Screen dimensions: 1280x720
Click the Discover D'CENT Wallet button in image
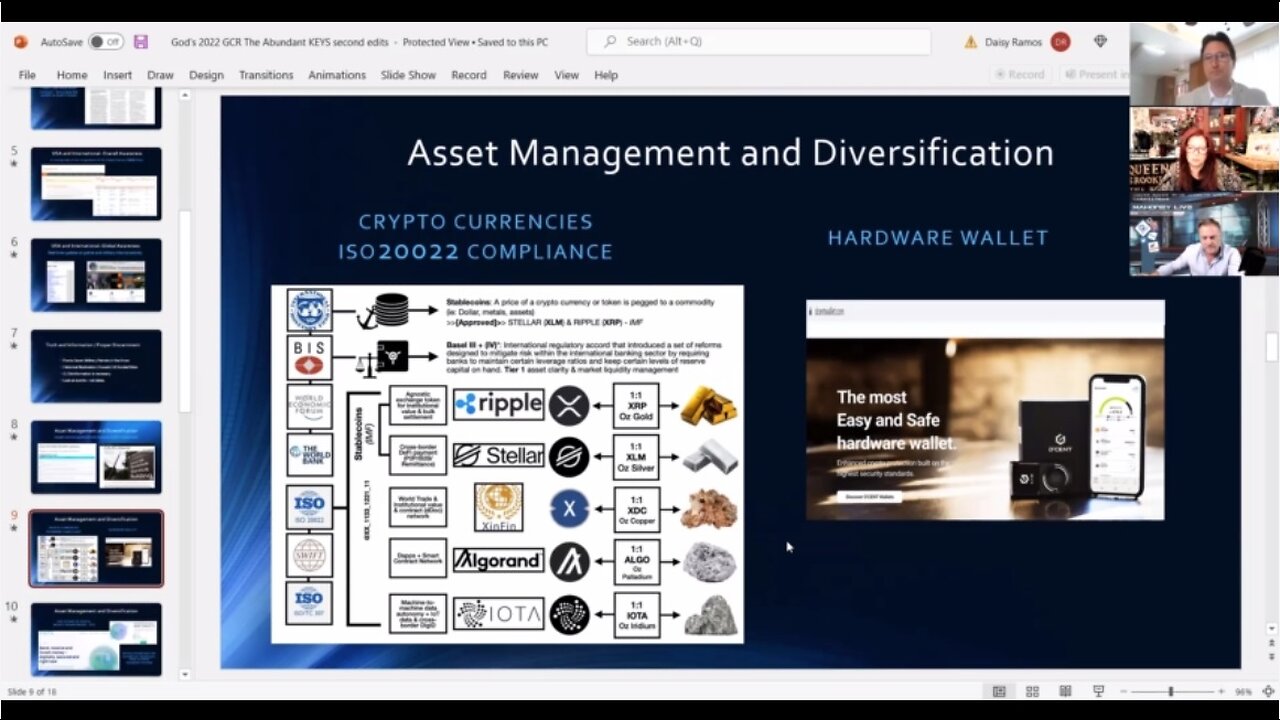(869, 496)
